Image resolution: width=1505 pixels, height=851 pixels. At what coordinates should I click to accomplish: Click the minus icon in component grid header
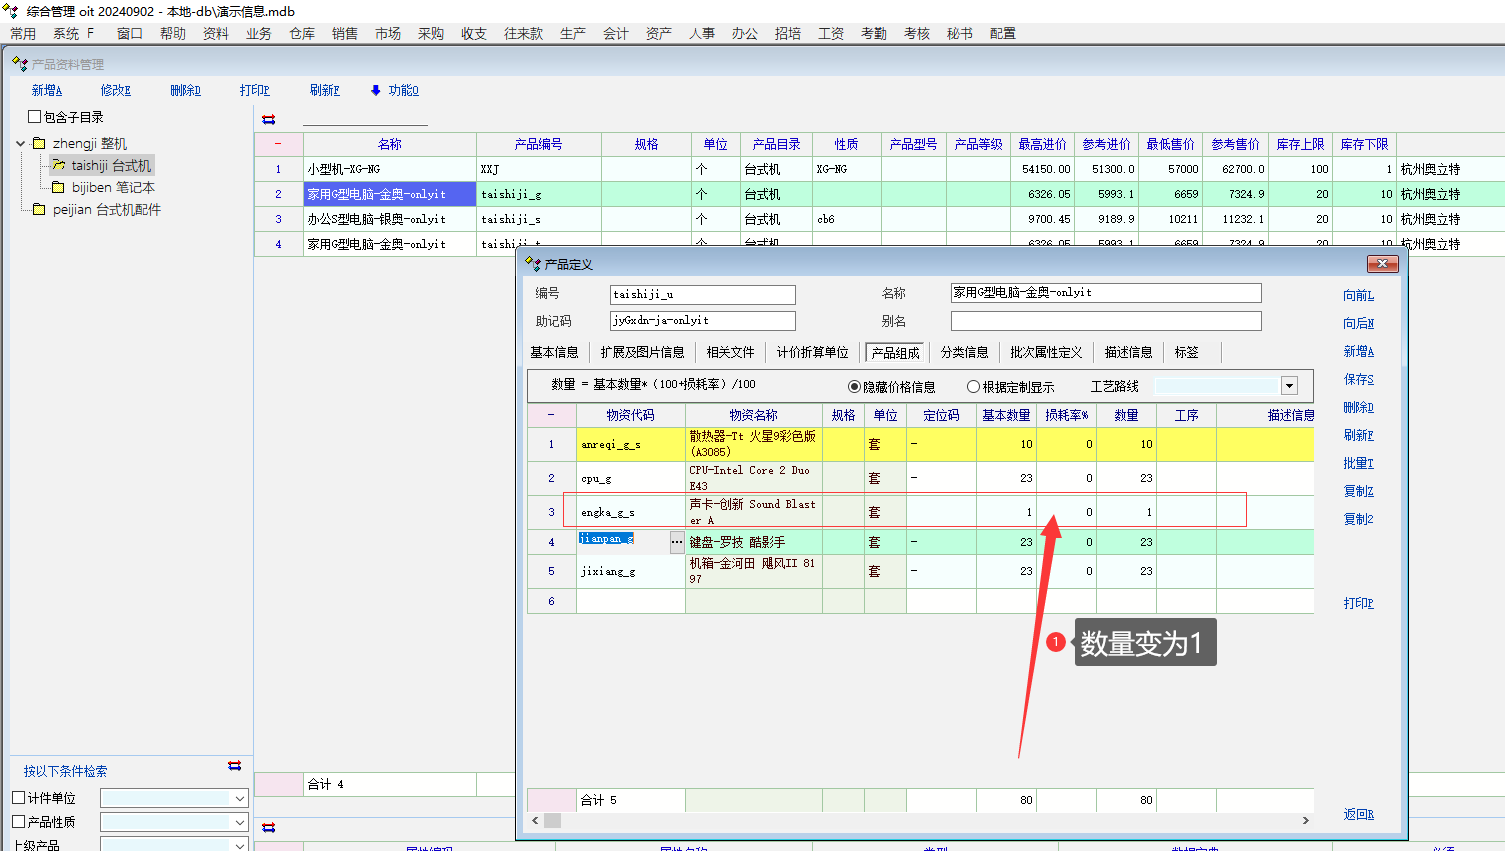[551, 415]
